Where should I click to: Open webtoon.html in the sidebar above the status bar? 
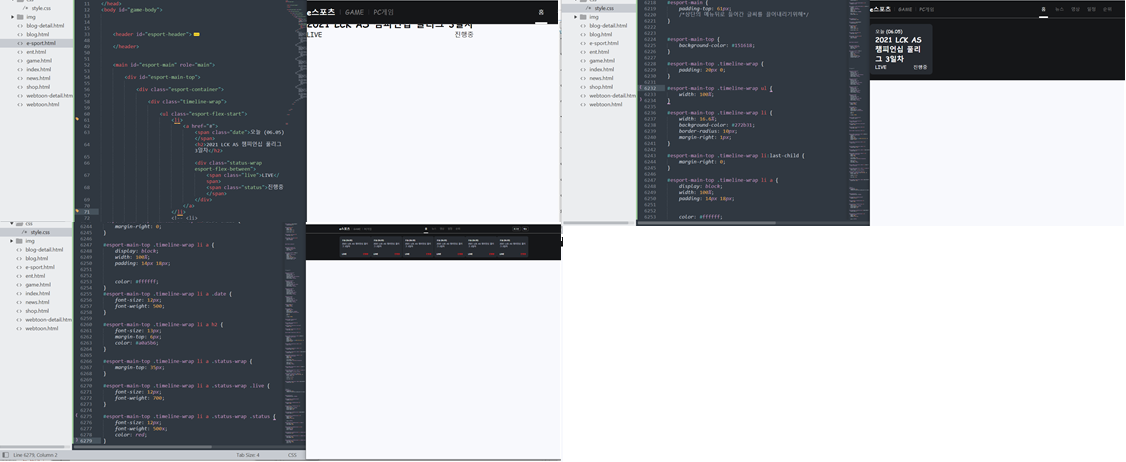pyautogui.click(x=42, y=328)
